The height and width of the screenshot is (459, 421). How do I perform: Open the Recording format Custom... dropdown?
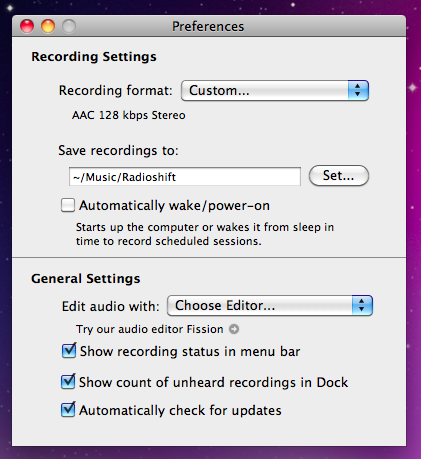click(x=275, y=90)
